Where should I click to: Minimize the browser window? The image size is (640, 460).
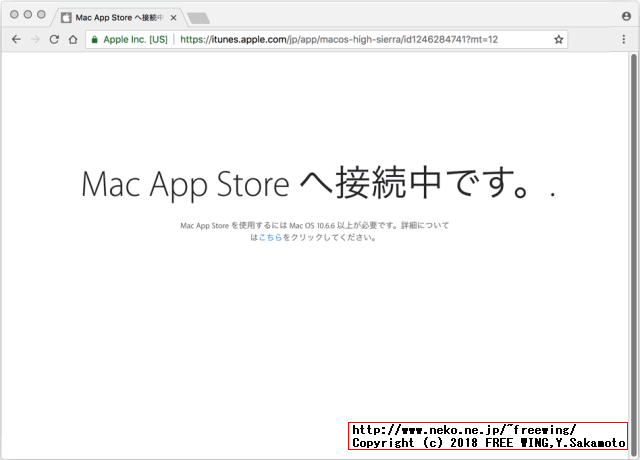pyautogui.click(x=28, y=15)
